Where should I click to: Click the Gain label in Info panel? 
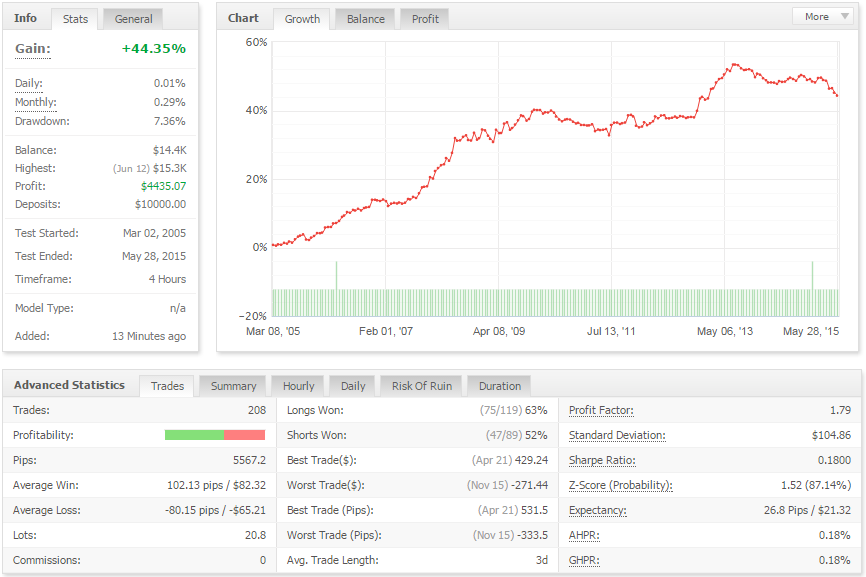pyautogui.click(x=33, y=49)
